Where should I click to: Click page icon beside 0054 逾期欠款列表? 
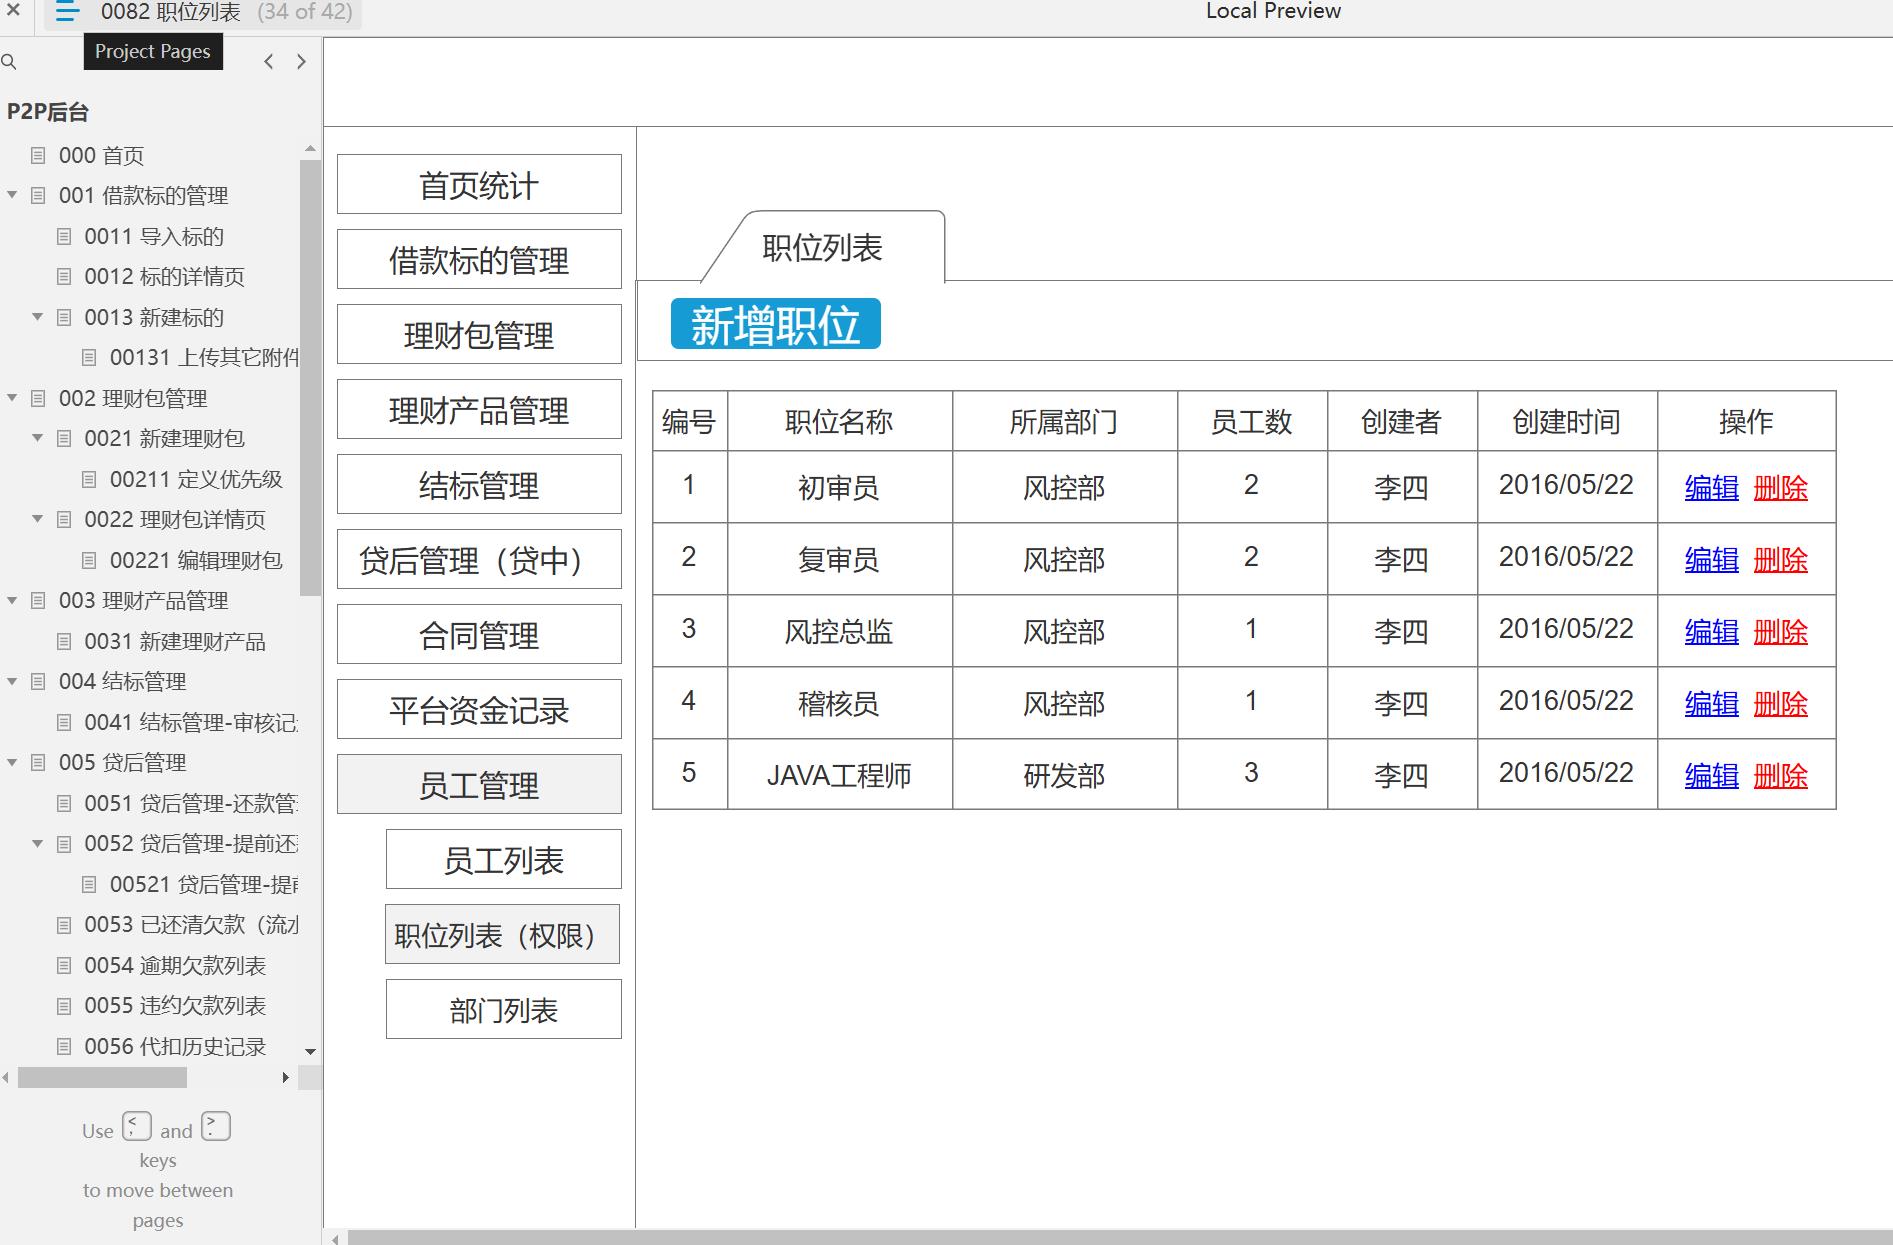click(64, 965)
